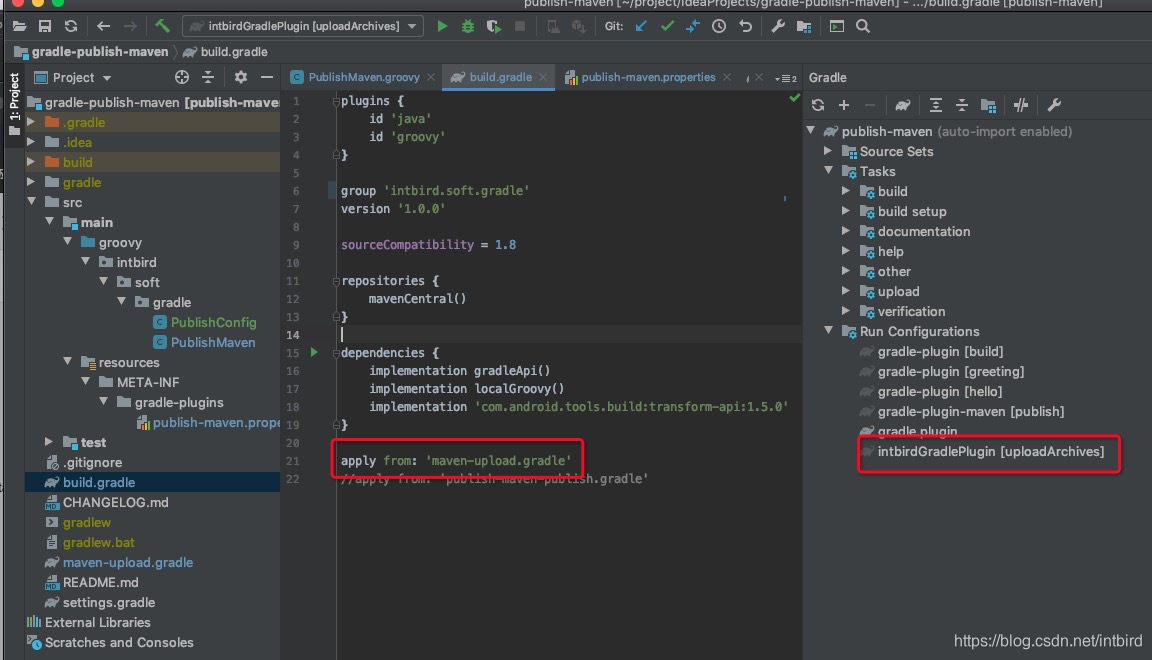Navigate back with the left arrow
Image resolution: width=1152 pixels, height=660 pixels.
click(103, 26)
